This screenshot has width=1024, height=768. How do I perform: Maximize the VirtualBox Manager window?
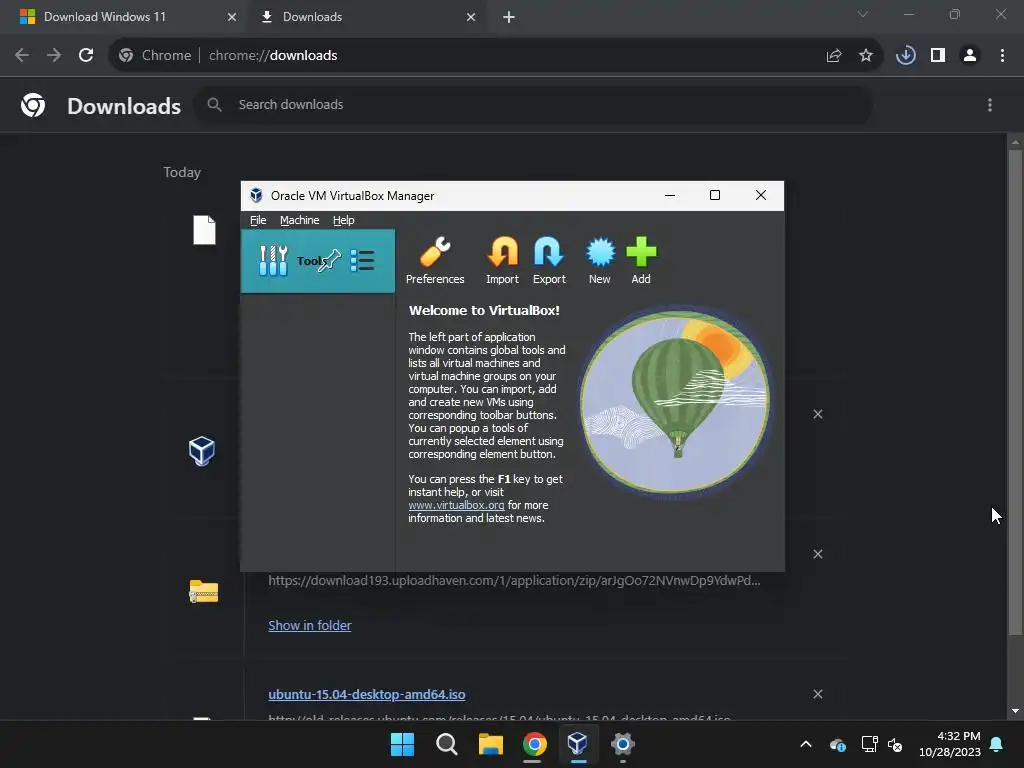pos(715,195)
